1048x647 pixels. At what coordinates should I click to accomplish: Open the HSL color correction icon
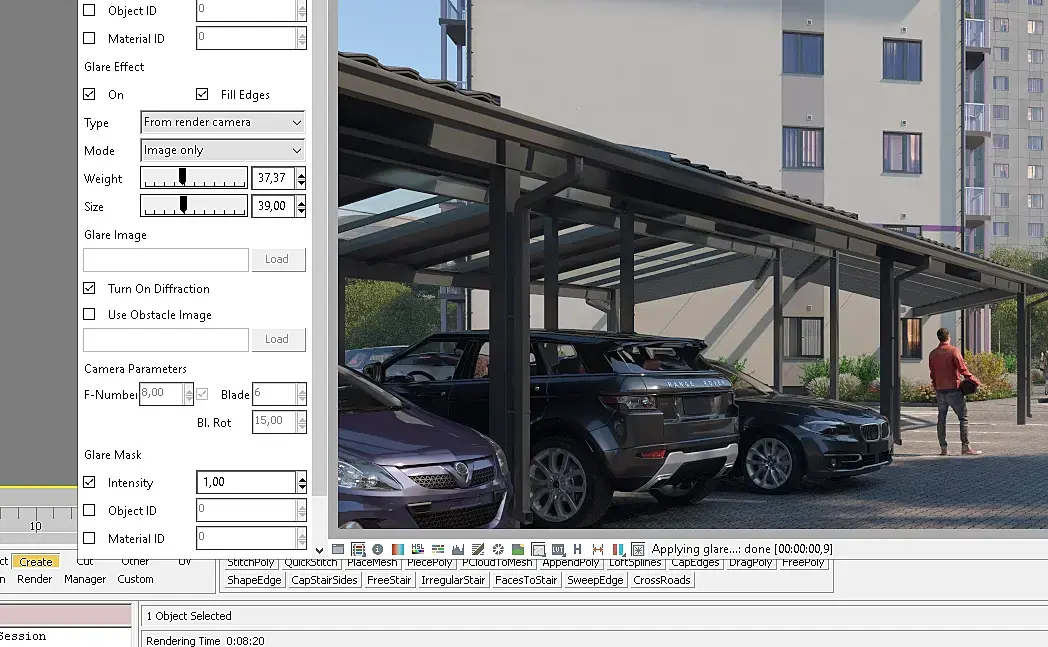point(418,549)
